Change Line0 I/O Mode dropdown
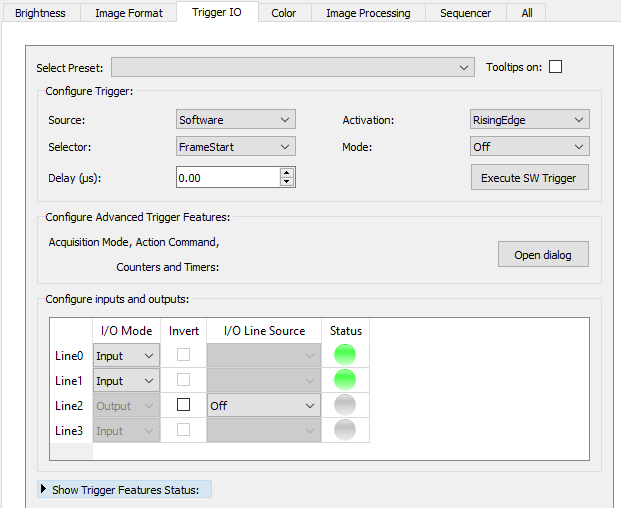621x508 pixels. coord(126,355)
